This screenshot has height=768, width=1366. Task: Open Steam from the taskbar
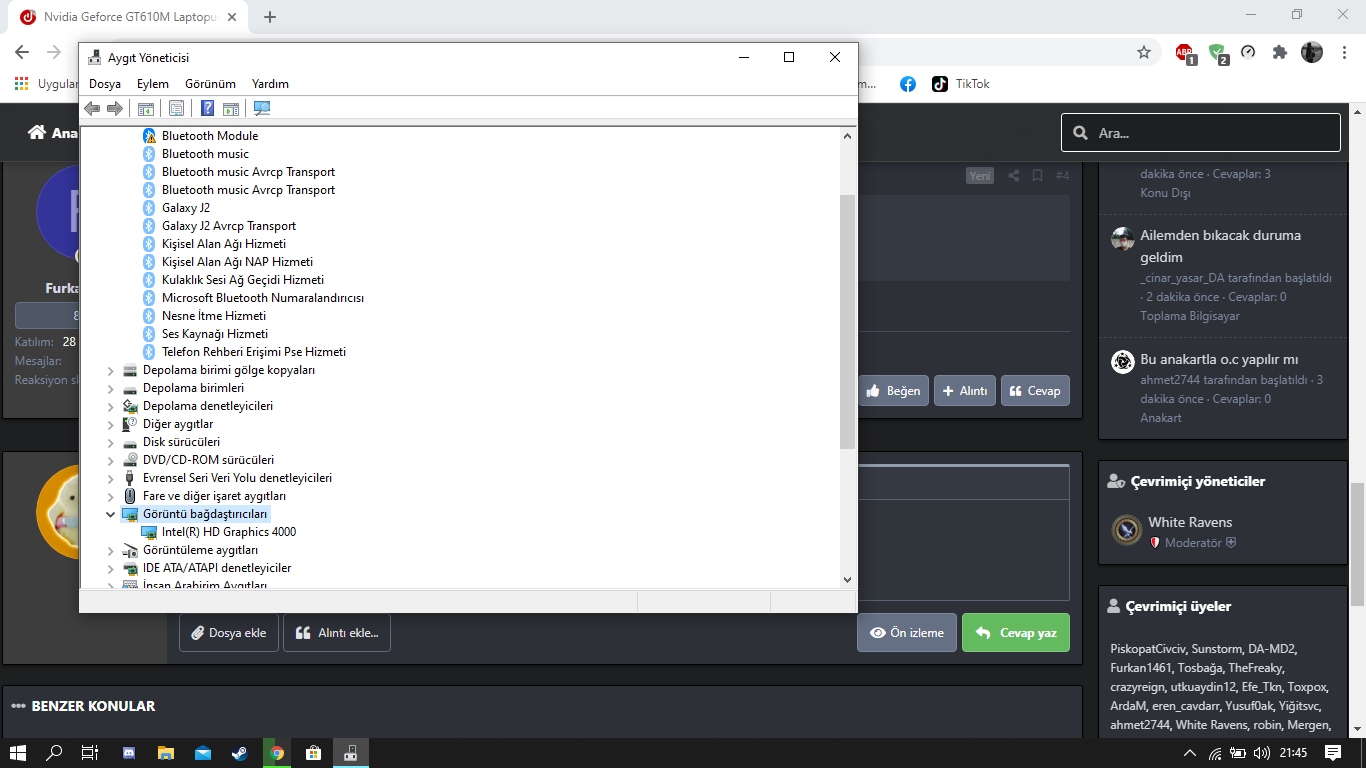[x=240, y=753]
